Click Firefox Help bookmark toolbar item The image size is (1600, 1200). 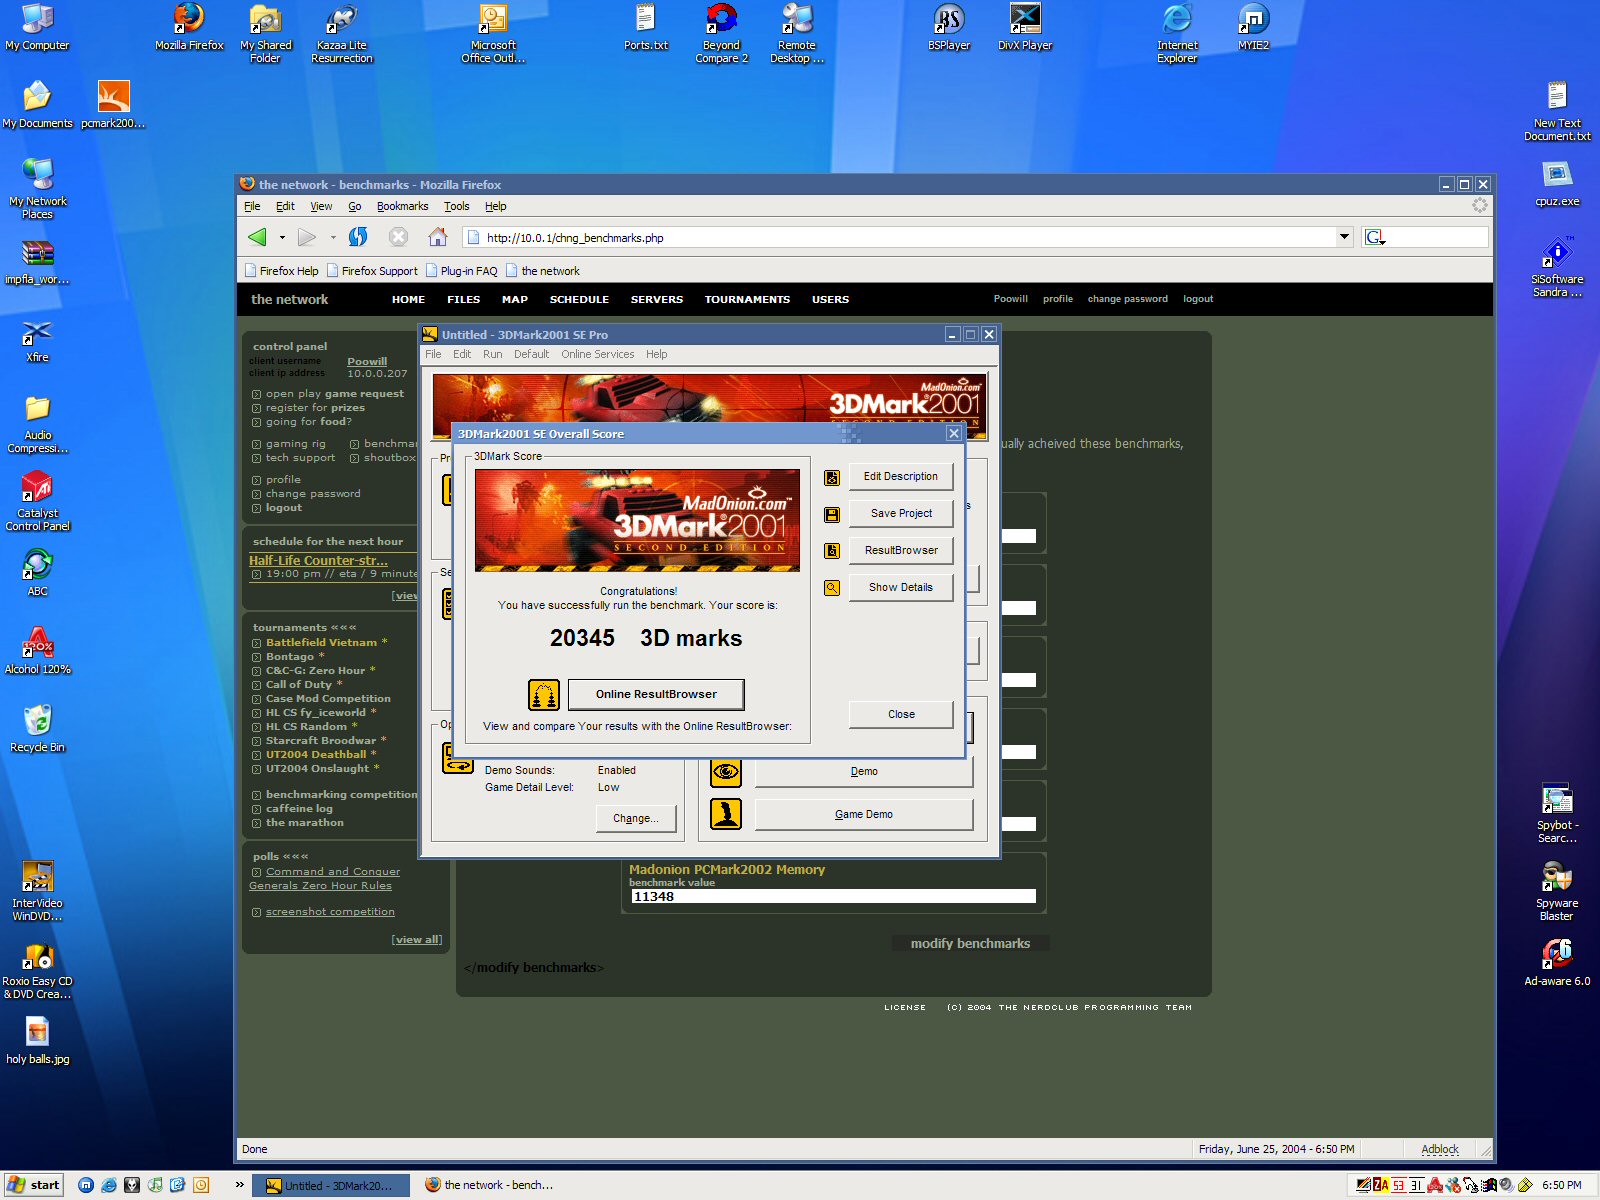[281, 271]
